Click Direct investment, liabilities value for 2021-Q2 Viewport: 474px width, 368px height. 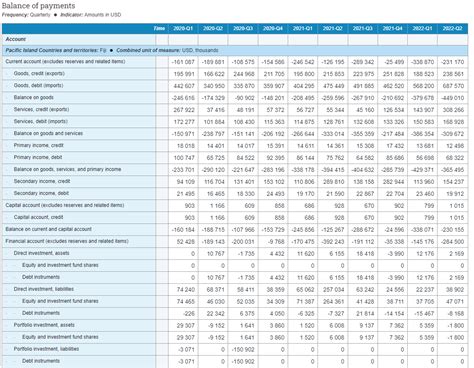click(334, 290)
